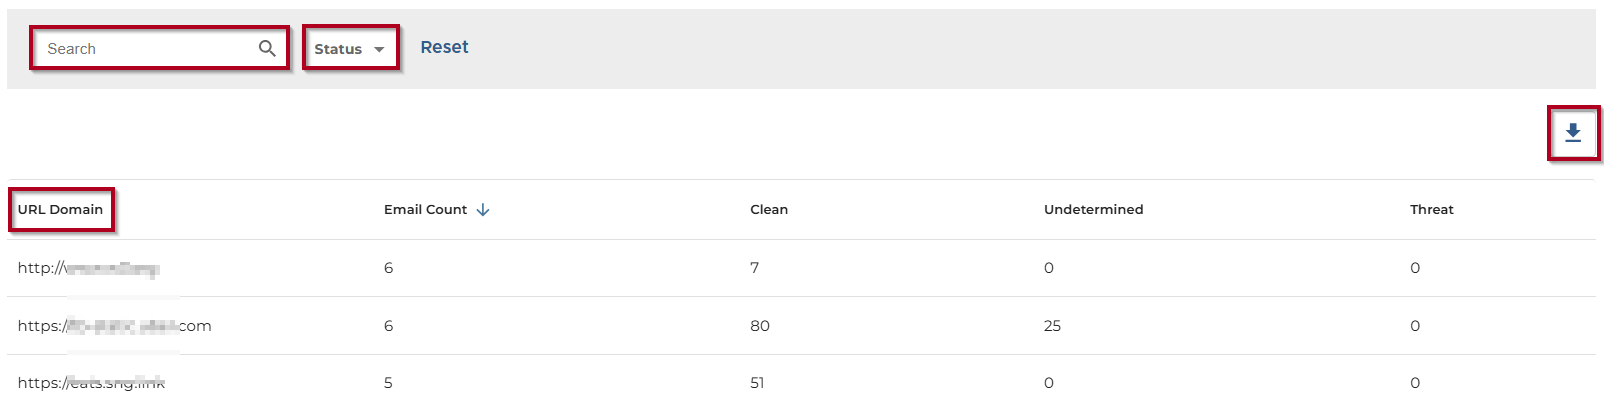The image size is (1604, 406).
Task: Sort by Threat column
Action: tap(1431, 210)
